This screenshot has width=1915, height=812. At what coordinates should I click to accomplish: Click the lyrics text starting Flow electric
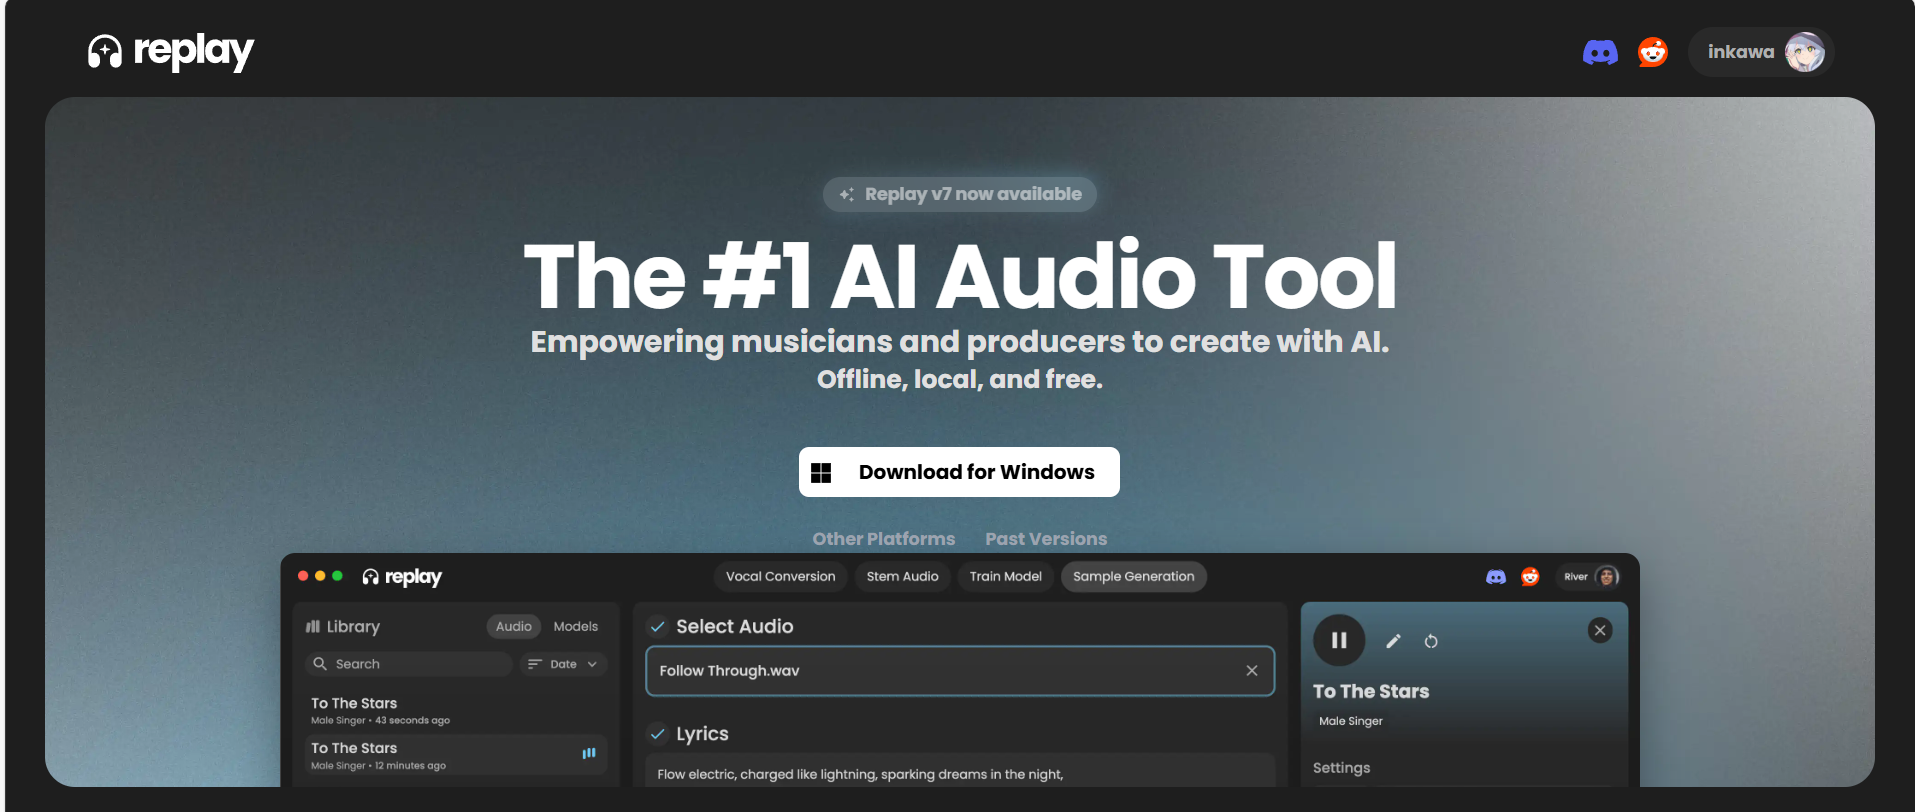pos(860,774)
